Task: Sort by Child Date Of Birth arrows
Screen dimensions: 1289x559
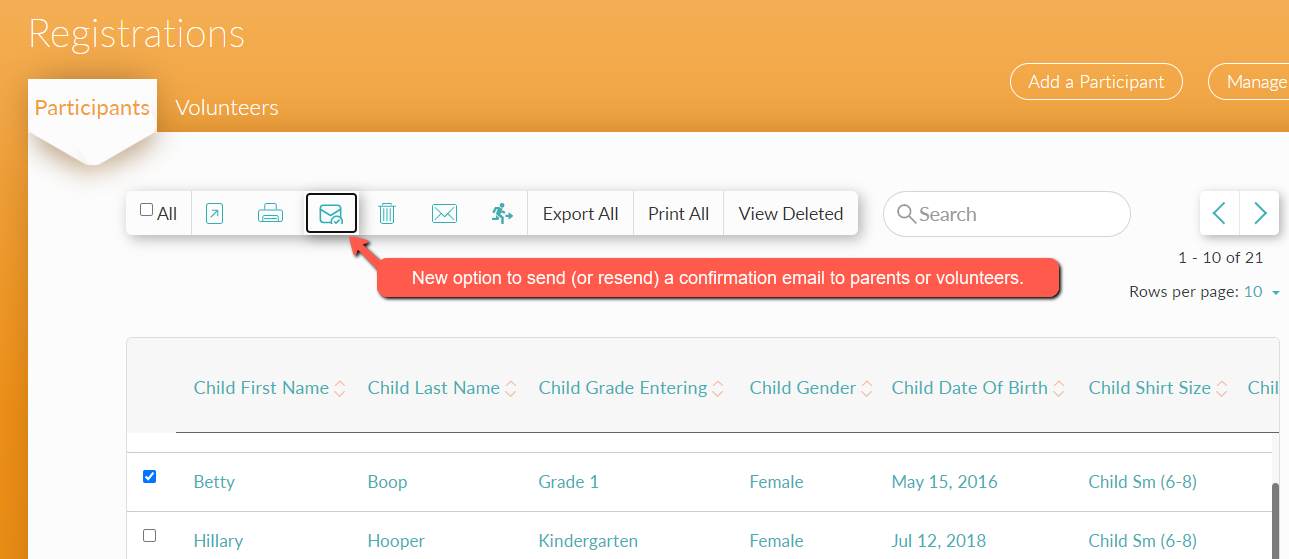Action: (x=1059, y=388)
